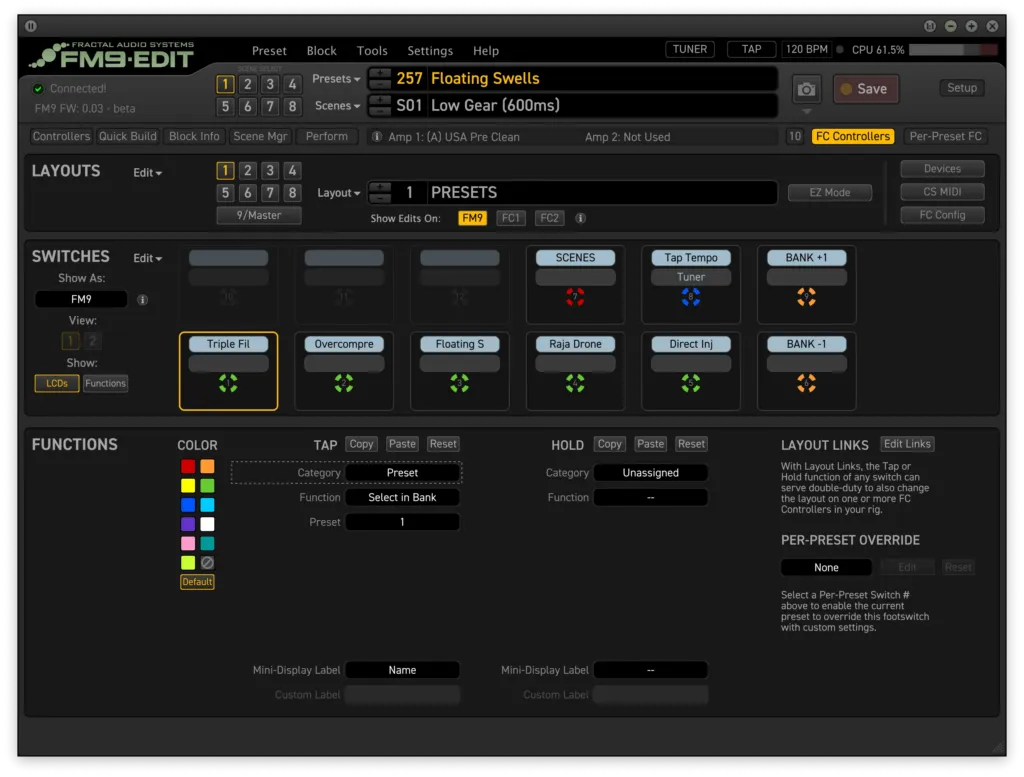
Task: Open the Switches Edit dropdown
Action: coord(148,258)
